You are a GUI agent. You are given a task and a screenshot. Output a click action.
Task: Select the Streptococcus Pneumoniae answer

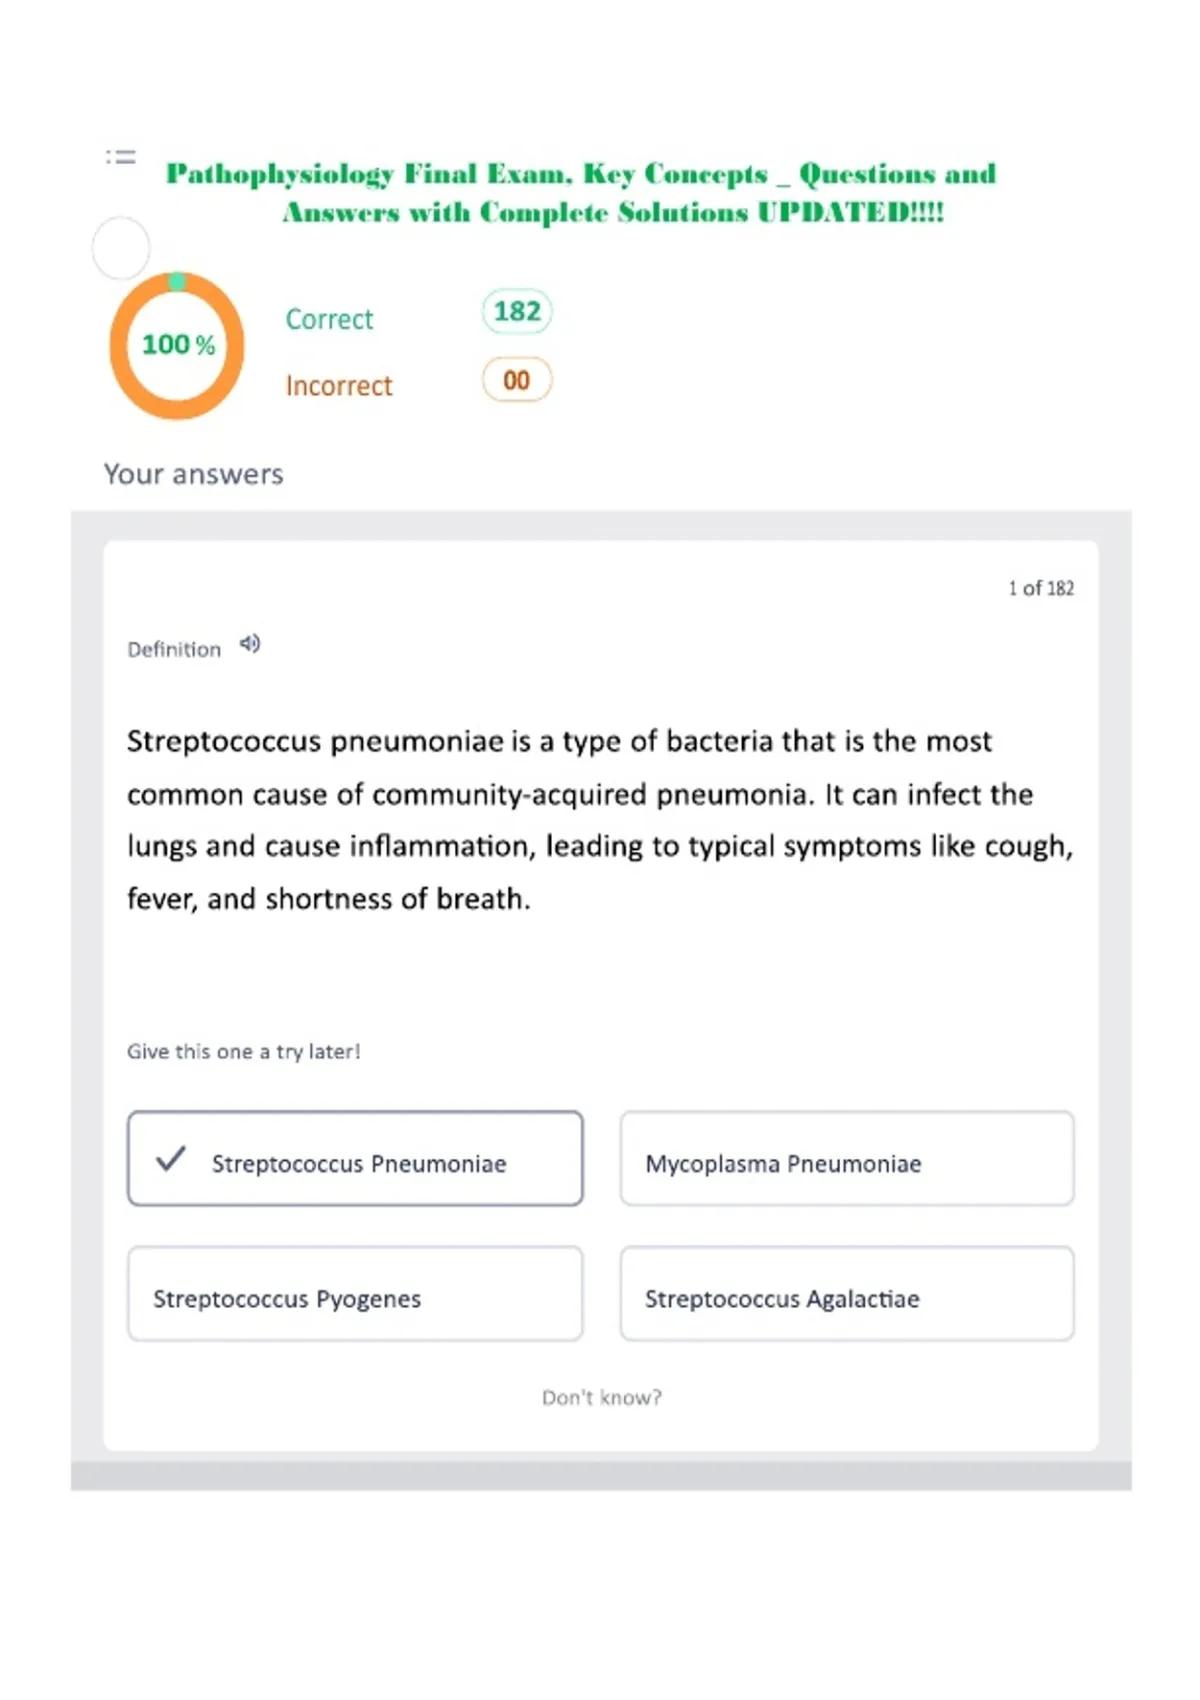(x=355, y=1158)
